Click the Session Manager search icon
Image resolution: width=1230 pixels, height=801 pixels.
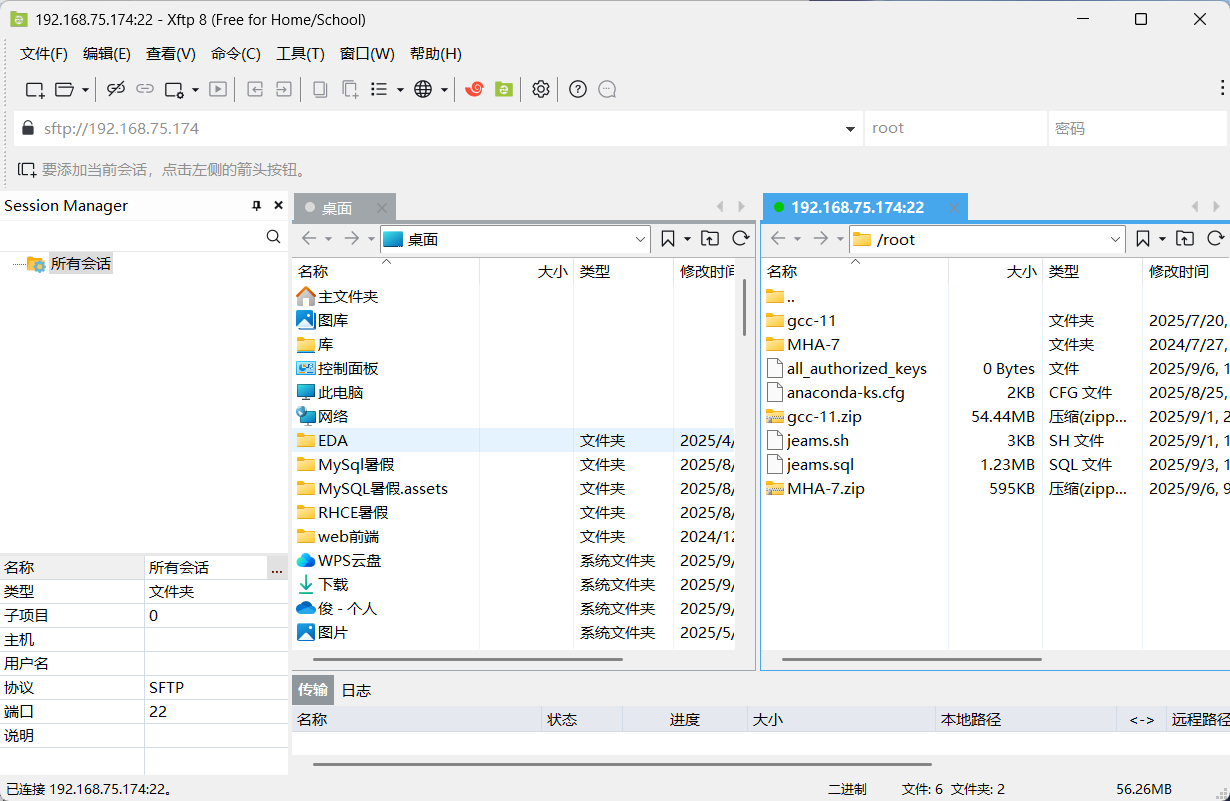pos(274,237)
